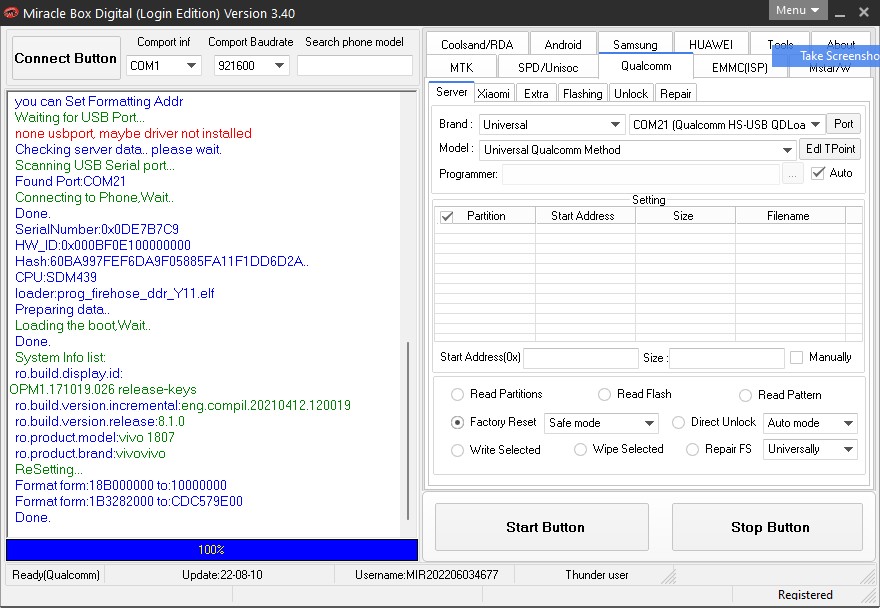Open the Comport inf COM1 dropdown
880x608 pixels.
pos(163,66)
